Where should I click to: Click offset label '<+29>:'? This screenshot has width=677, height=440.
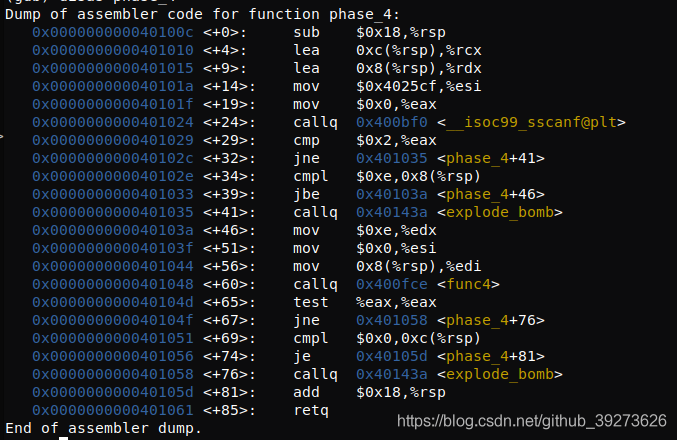[229, 140]
